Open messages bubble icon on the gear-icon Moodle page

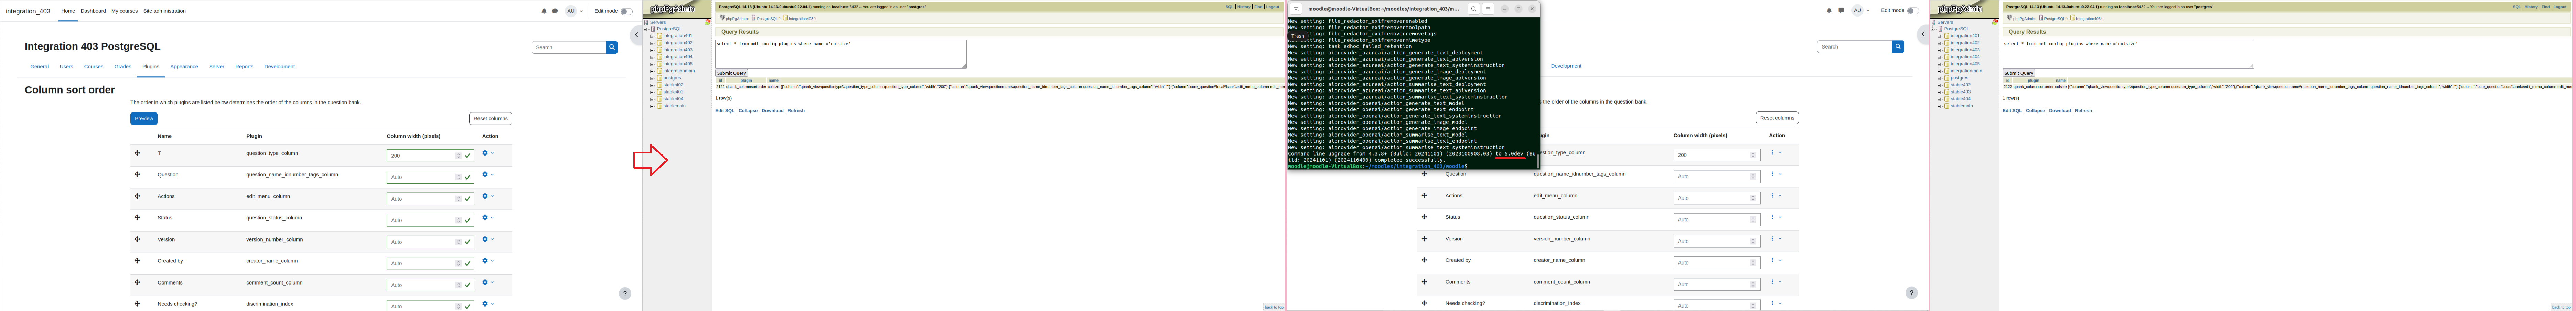tap(555, 11)
